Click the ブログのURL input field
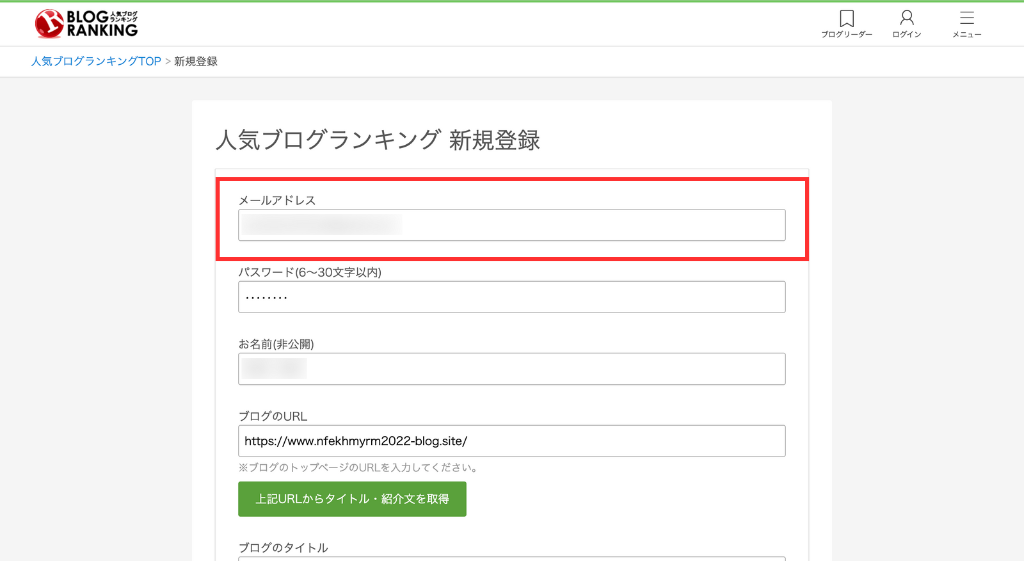 [511, 441]
